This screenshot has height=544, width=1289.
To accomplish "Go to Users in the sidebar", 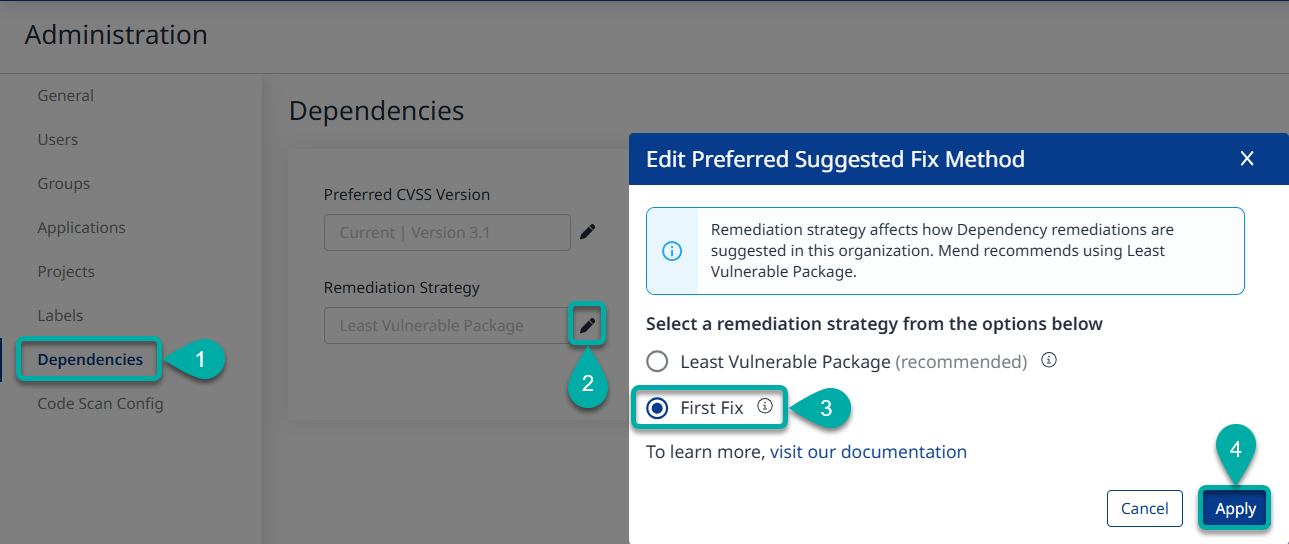I will [x=58, y=140].
